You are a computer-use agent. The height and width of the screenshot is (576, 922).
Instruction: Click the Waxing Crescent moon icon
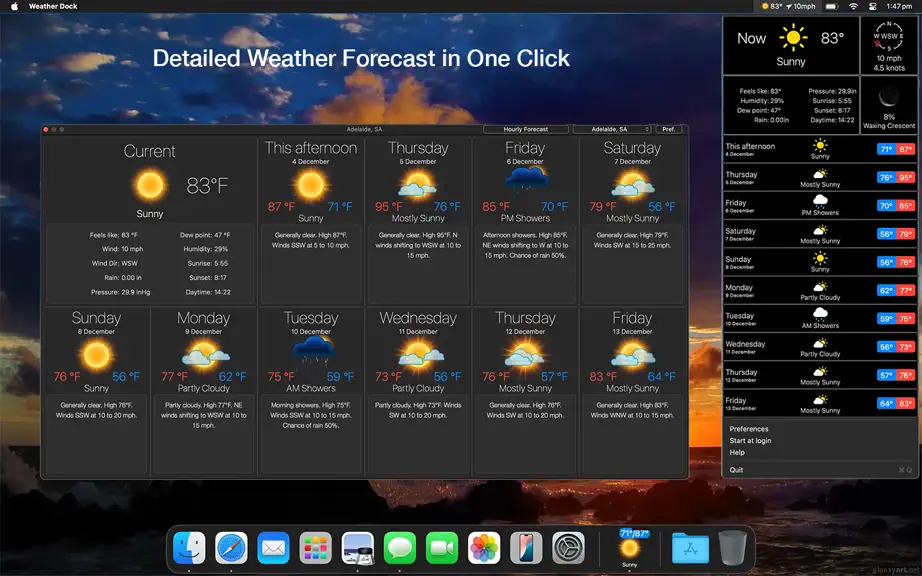coord(888,96)
